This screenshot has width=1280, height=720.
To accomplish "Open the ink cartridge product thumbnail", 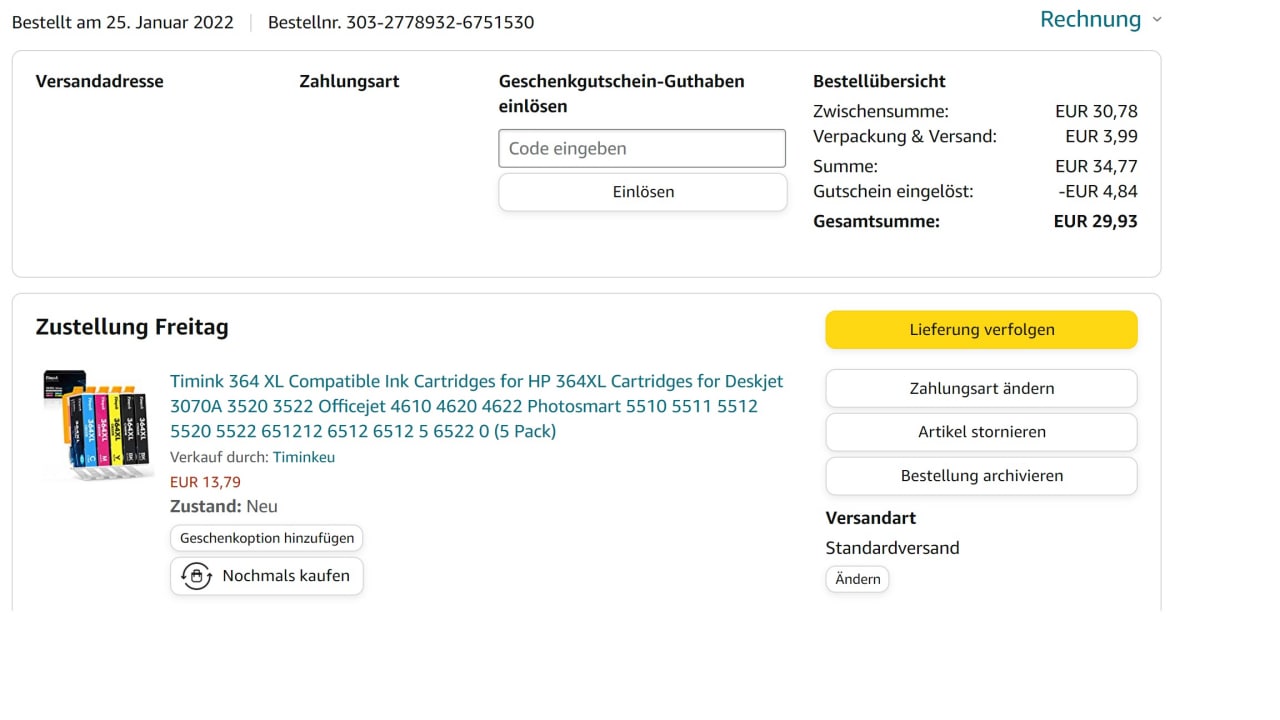I will click(98, 424).
